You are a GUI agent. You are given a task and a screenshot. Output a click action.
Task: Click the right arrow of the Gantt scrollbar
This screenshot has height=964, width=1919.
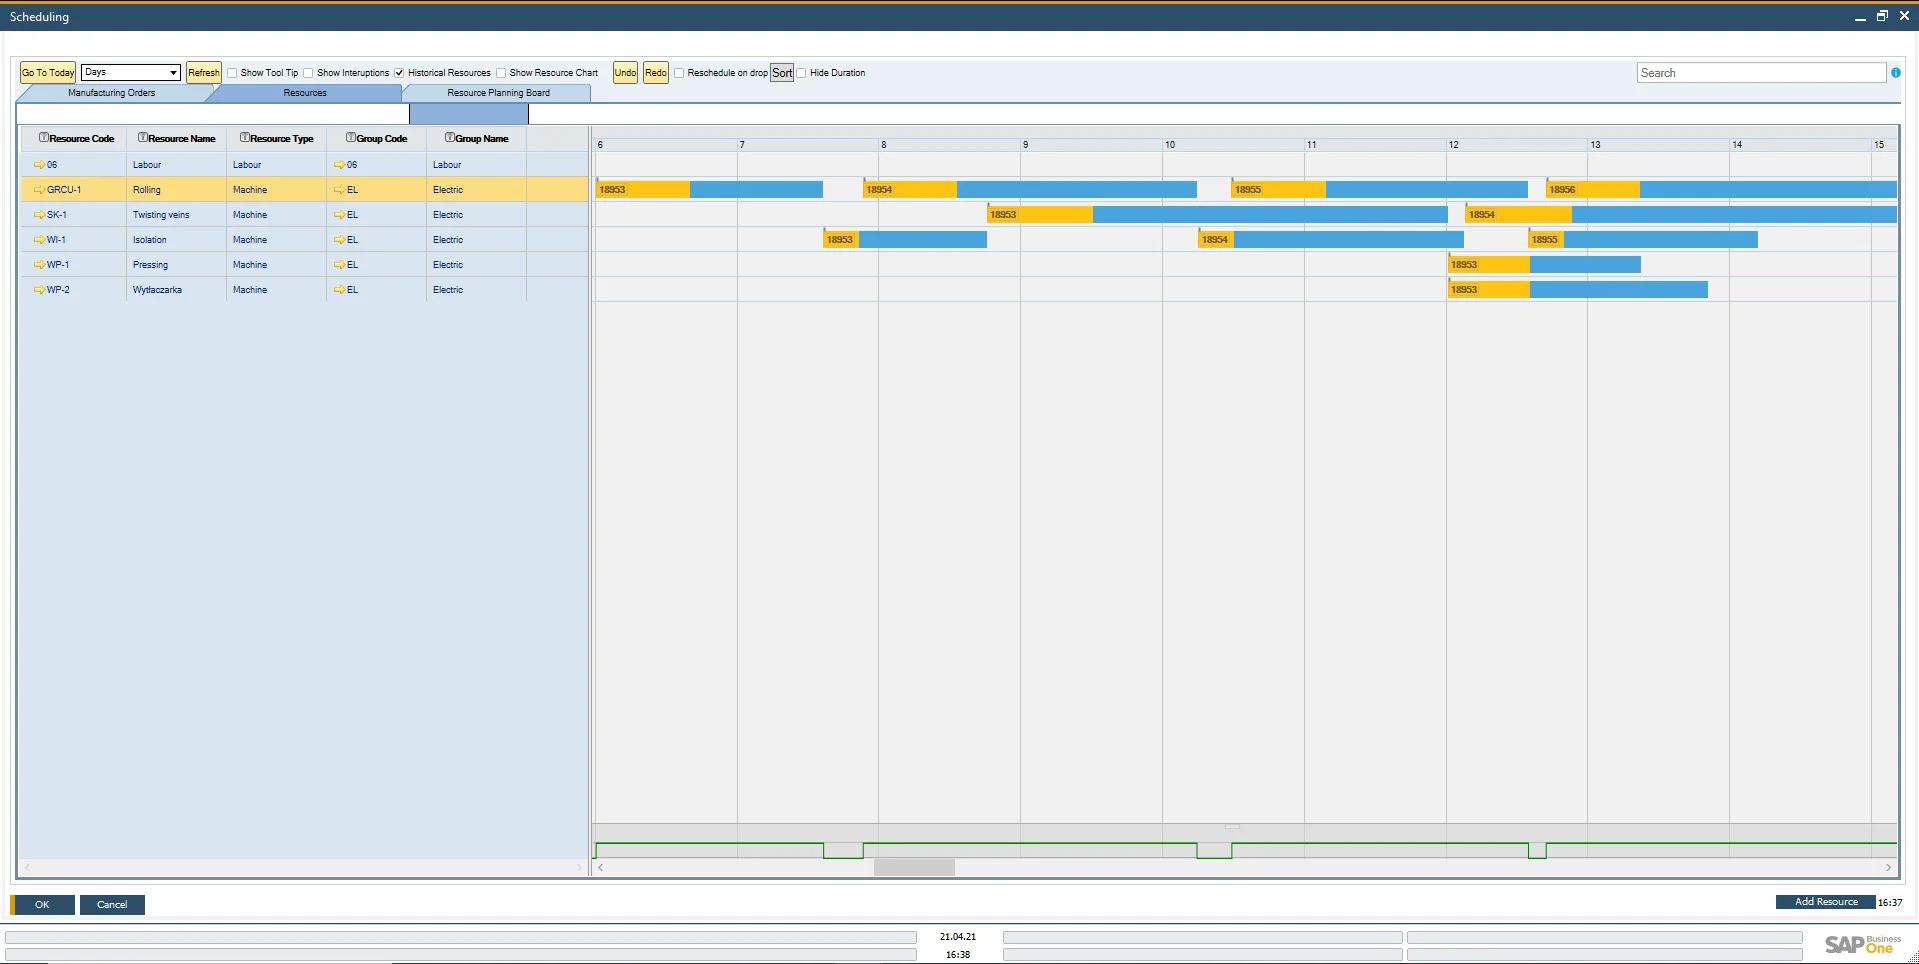pos(1888,868)
